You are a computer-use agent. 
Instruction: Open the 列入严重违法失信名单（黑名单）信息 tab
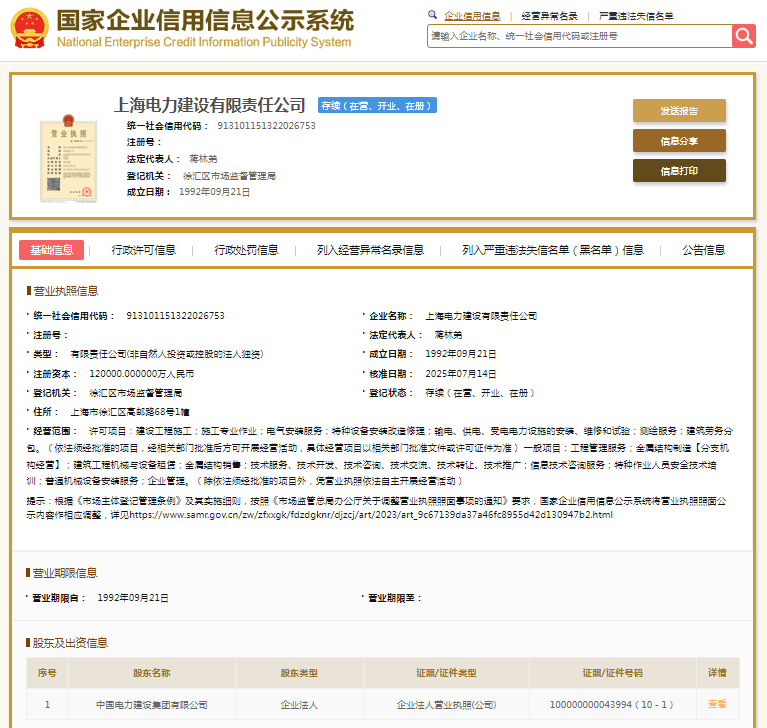(x=553, y=250)
